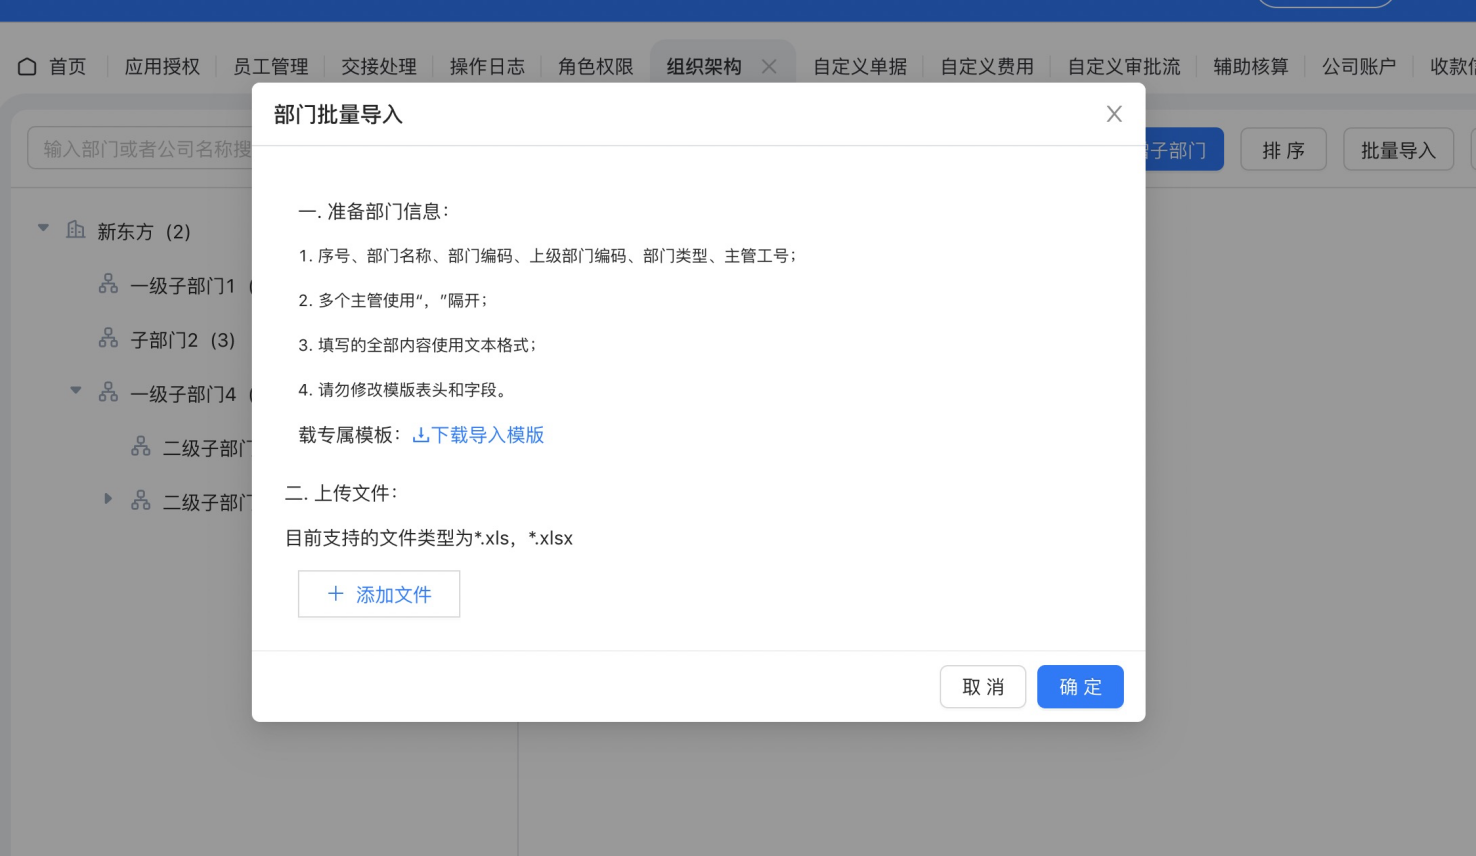The width and height of the screenshot is (1476, 856).
Task: Click the 取消 button
Action: (983, 687)
